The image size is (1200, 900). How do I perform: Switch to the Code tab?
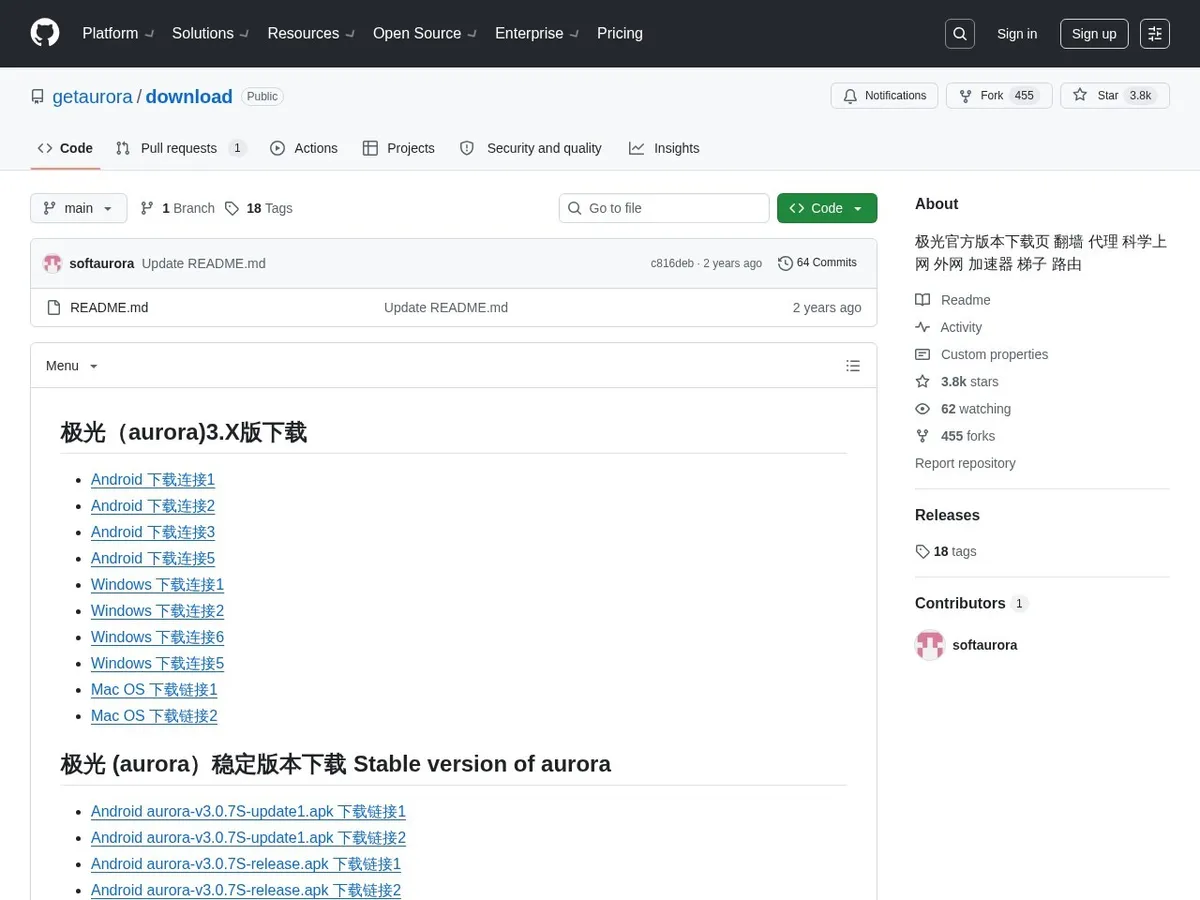tap(65, 148)
